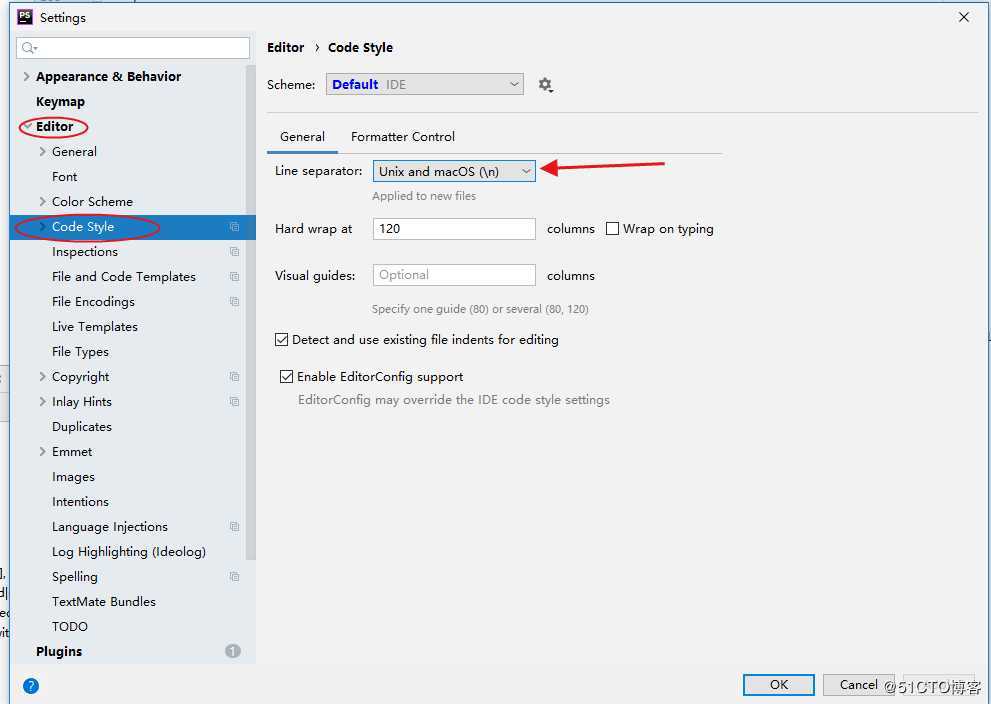991x704 pixels.
Task: Toggle the Wrap on typing checkbox
Action: point(612,229)
